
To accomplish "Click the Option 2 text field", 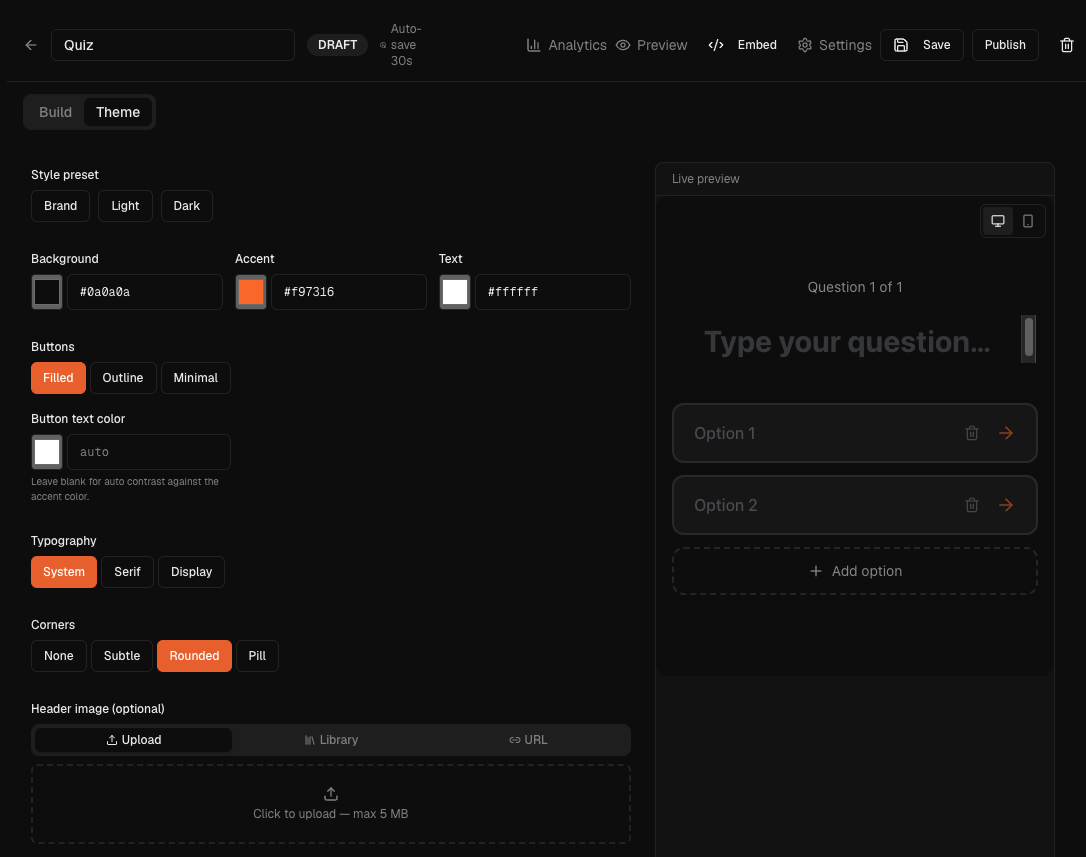I will tap(821, 505).
